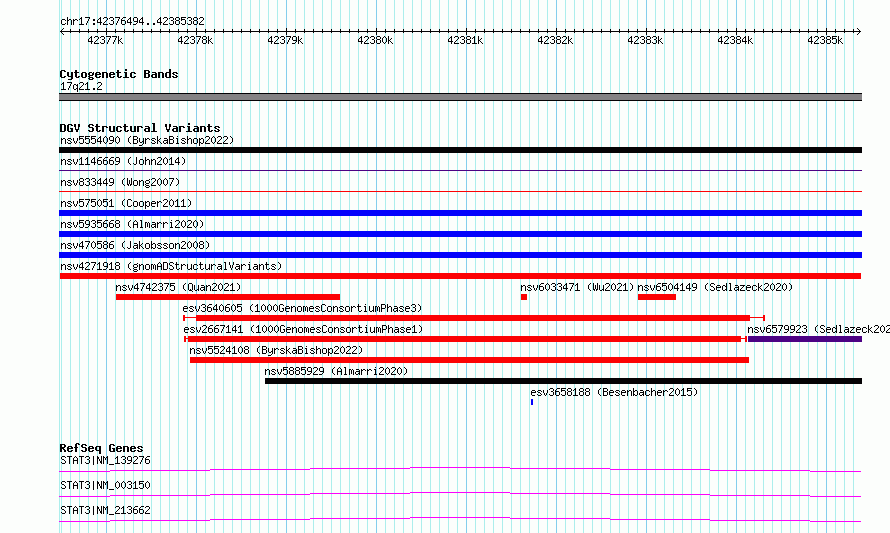The width and height of the screenshot is (890, 533).
Task: Click the nsv6504149 Sedlazeck2020 red bar
Action: [x=657, y=297]
